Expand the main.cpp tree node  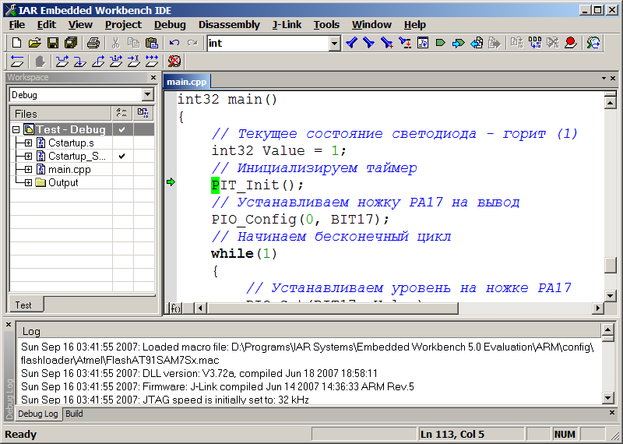pyautogui.click(x=28, y=170)
